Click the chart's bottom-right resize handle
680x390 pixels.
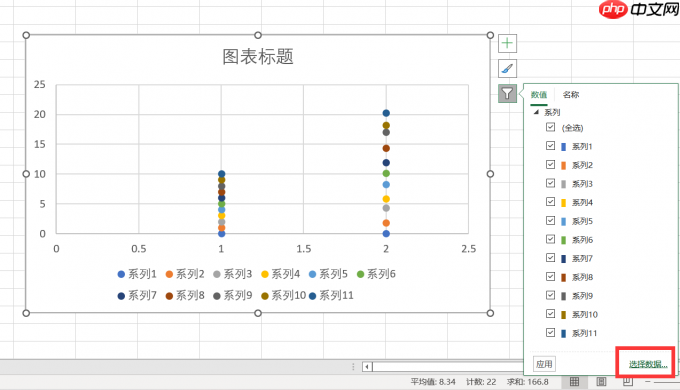pyautogui.click(x=490, y=313)
